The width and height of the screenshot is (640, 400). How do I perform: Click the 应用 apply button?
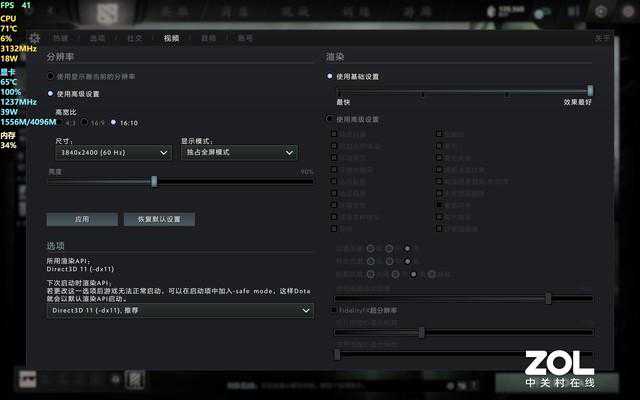tap(82, 218)
